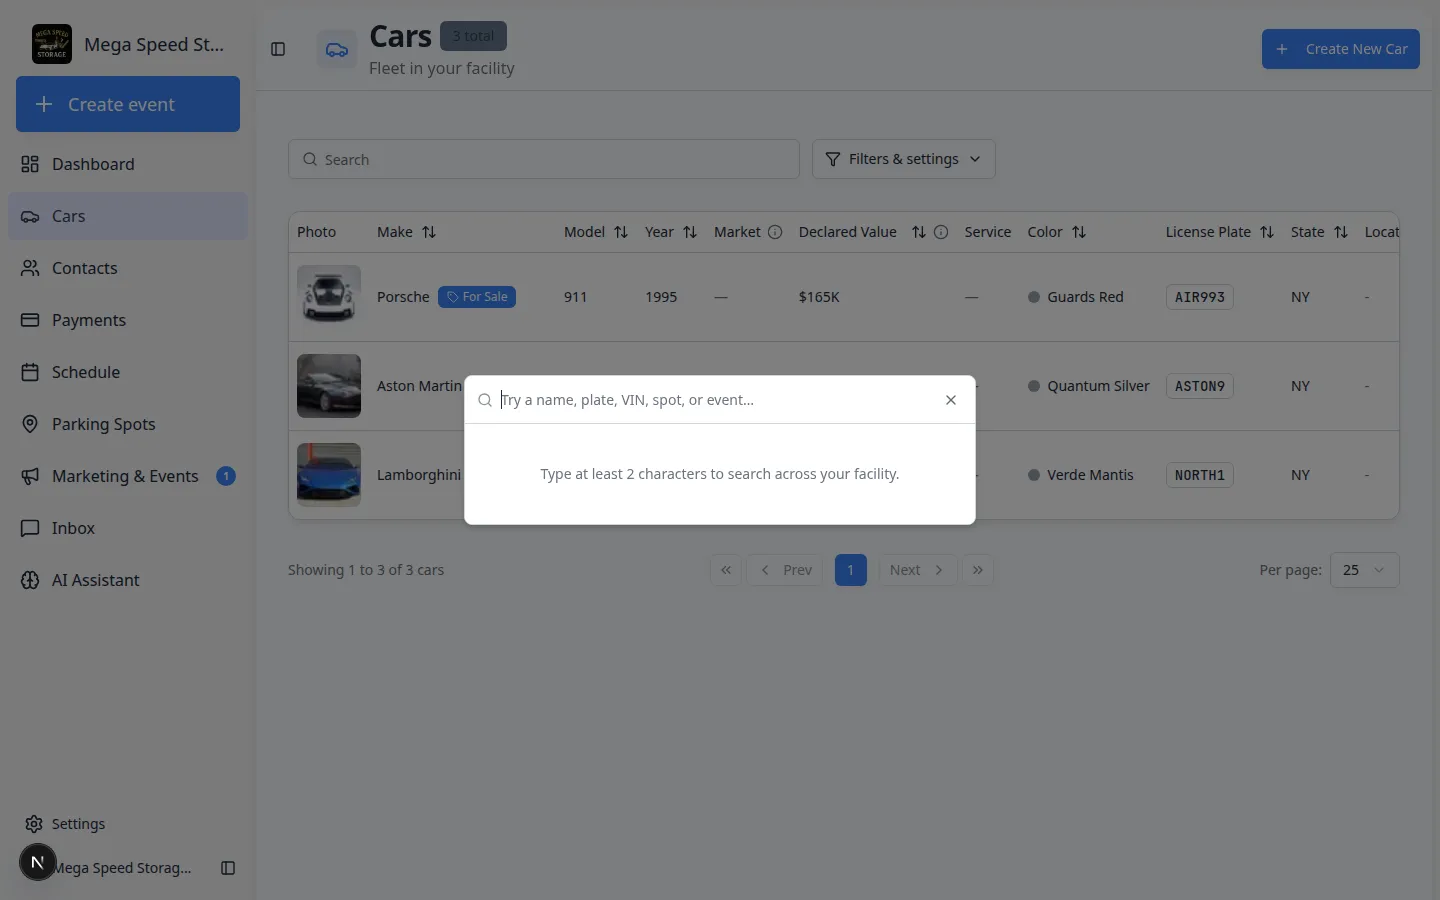Screen dimensions: 1440x900
Task: Sort the table by State
Action: 1341,232
